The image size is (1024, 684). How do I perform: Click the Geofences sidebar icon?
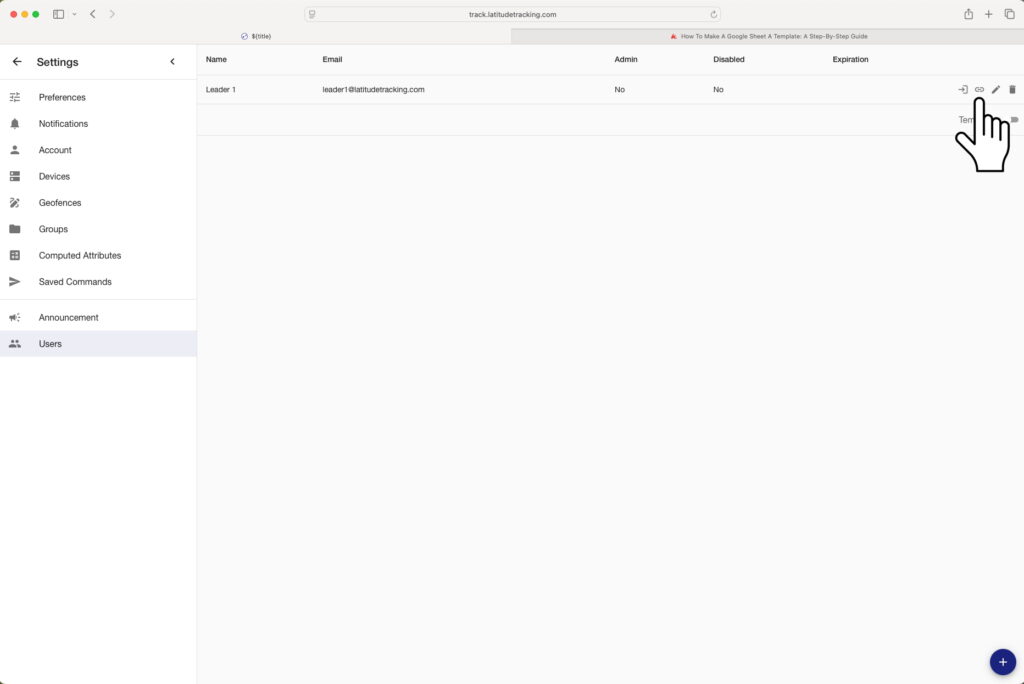pos(14,202)
